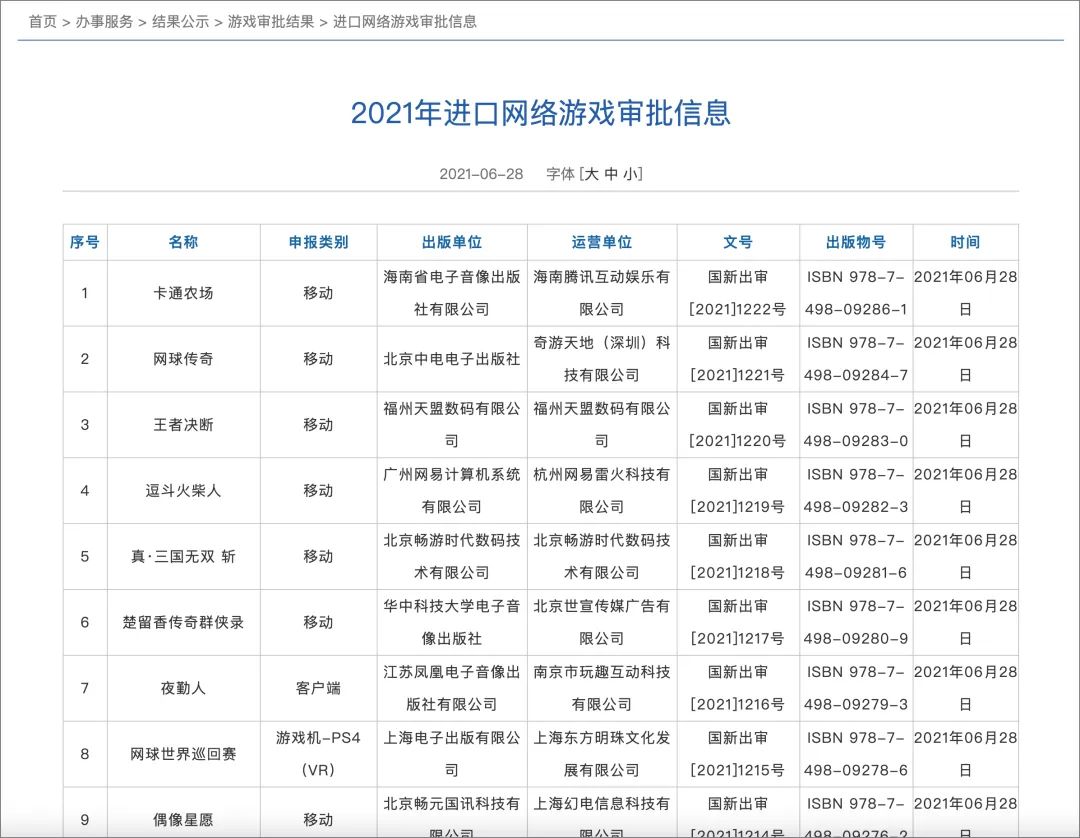Image resolution: width=1080 pixels, height=838 pixels.
Task: Click the 首页 breadcrumb link
Action: (x=42, y=21)
